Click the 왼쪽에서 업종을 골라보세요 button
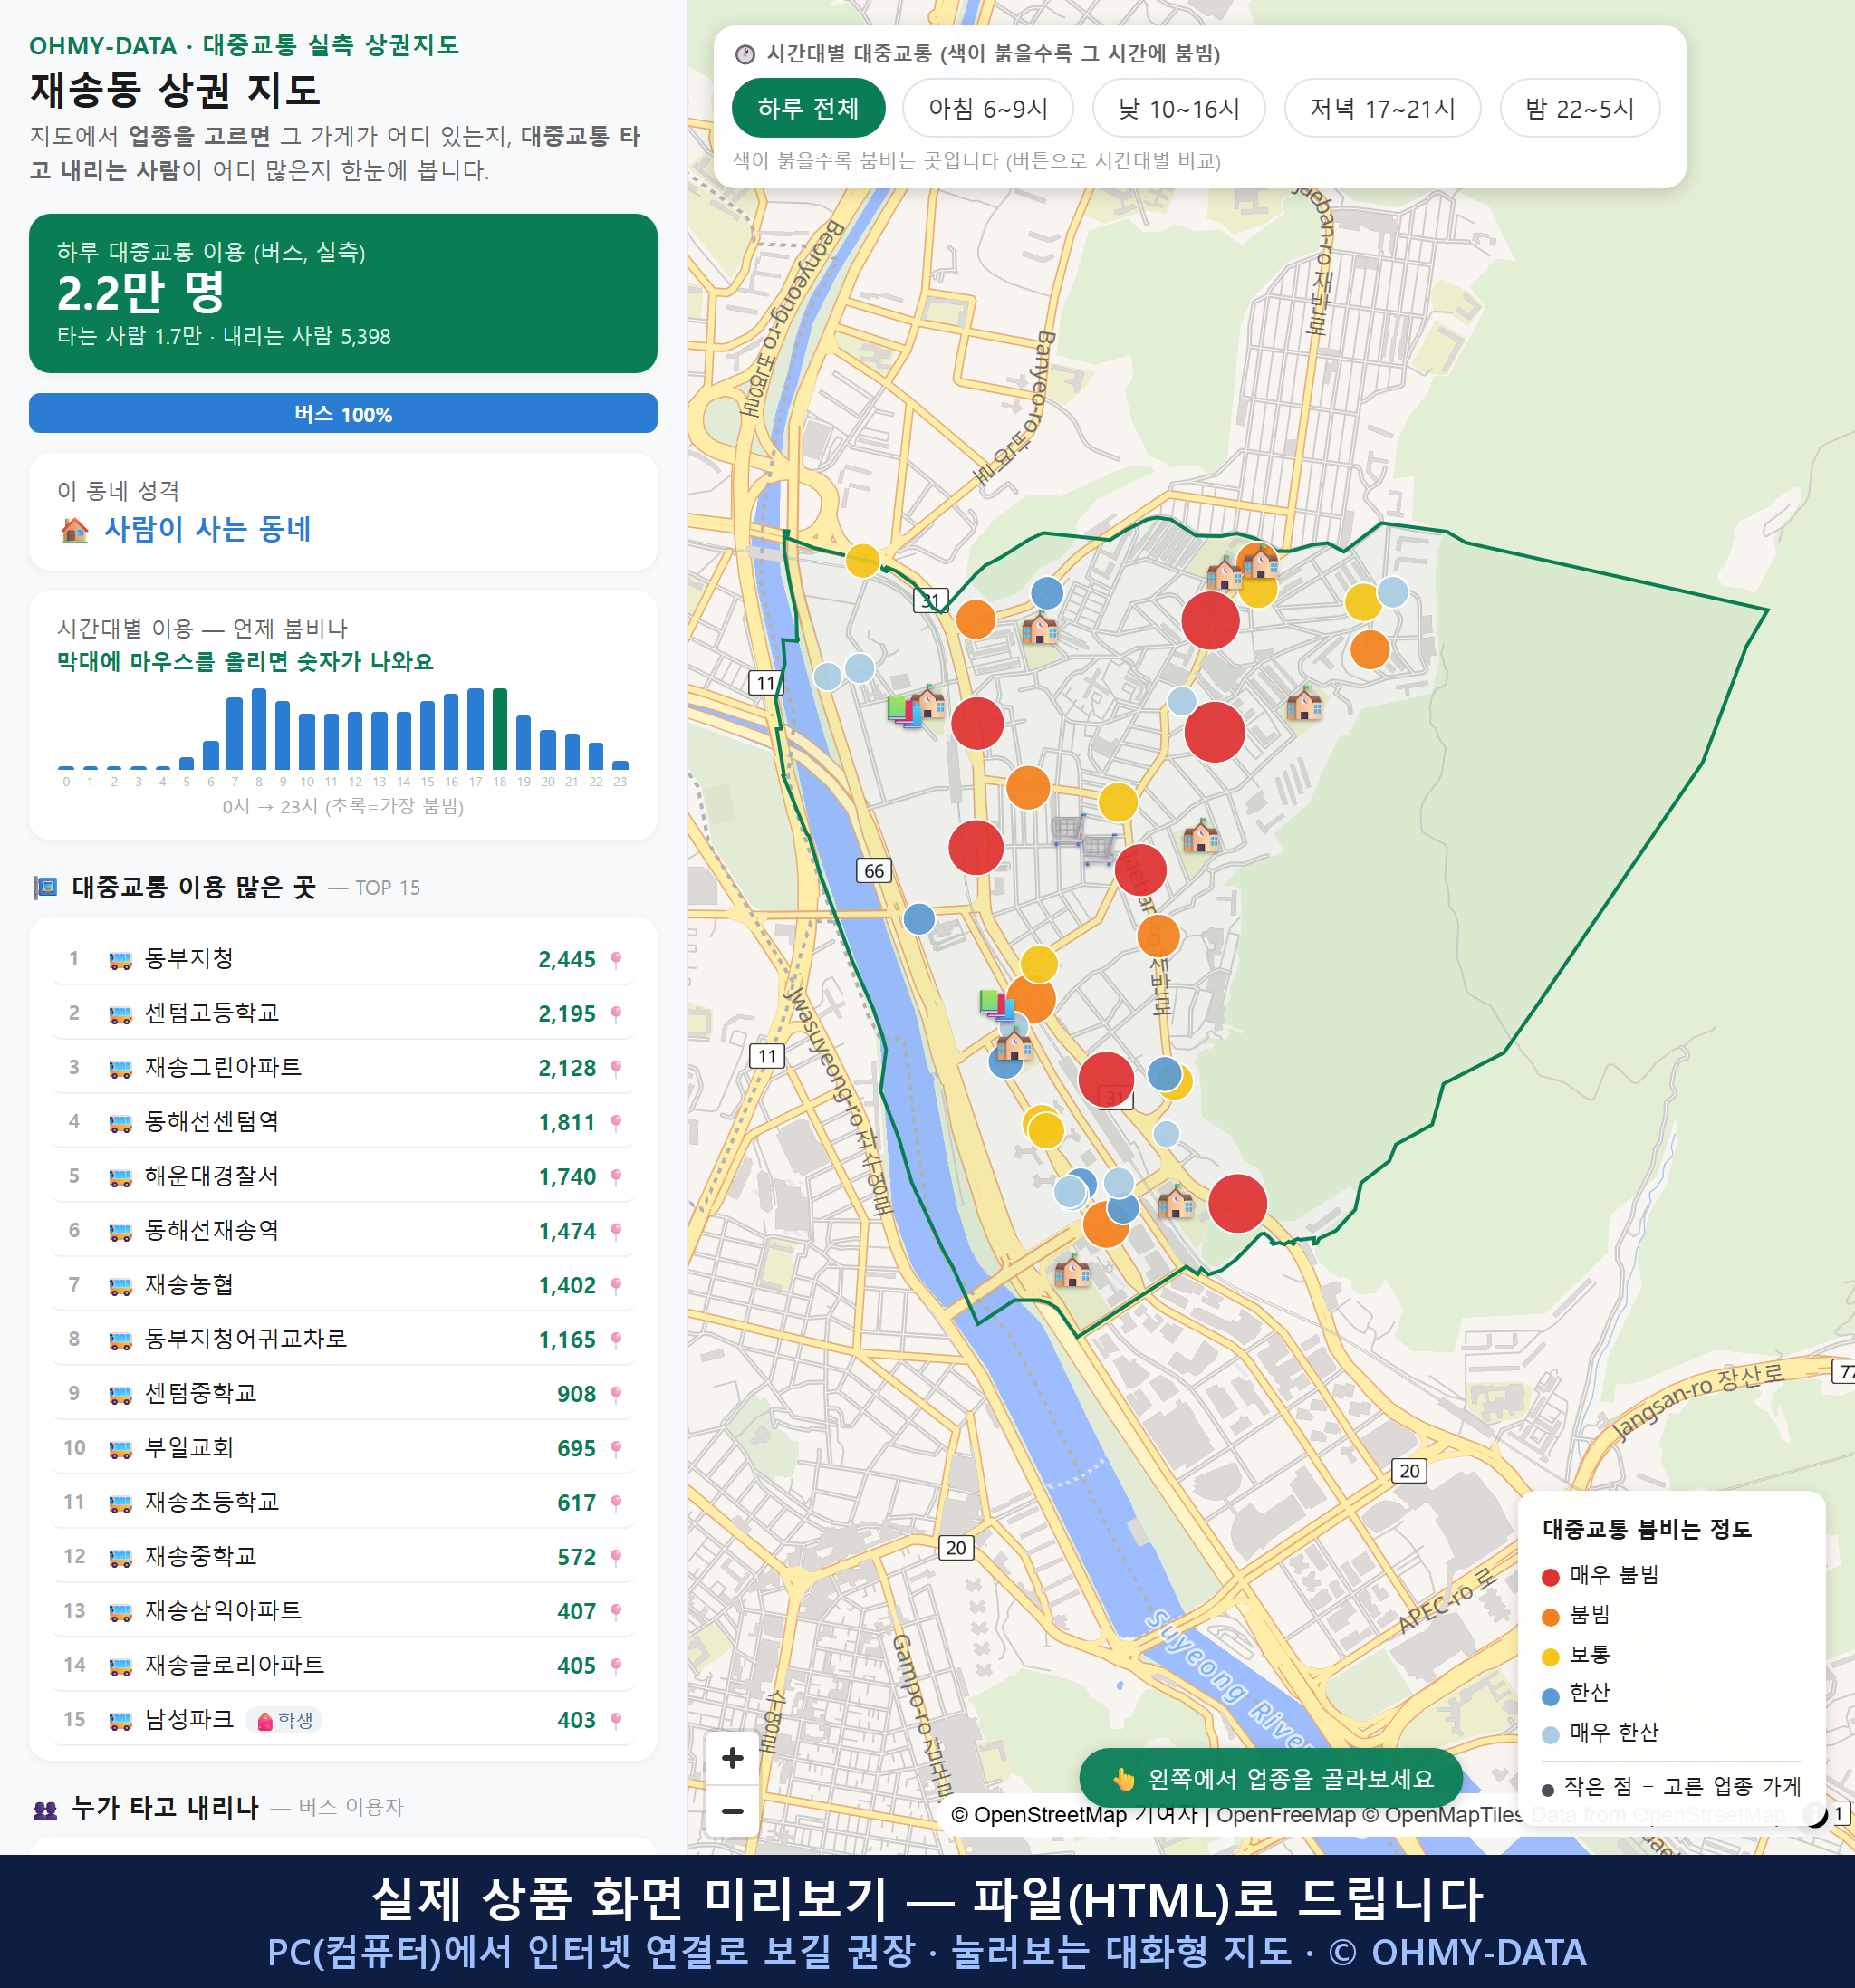Image resolution: width=1855 pixels, height=1988 pixels. 1271,1779
